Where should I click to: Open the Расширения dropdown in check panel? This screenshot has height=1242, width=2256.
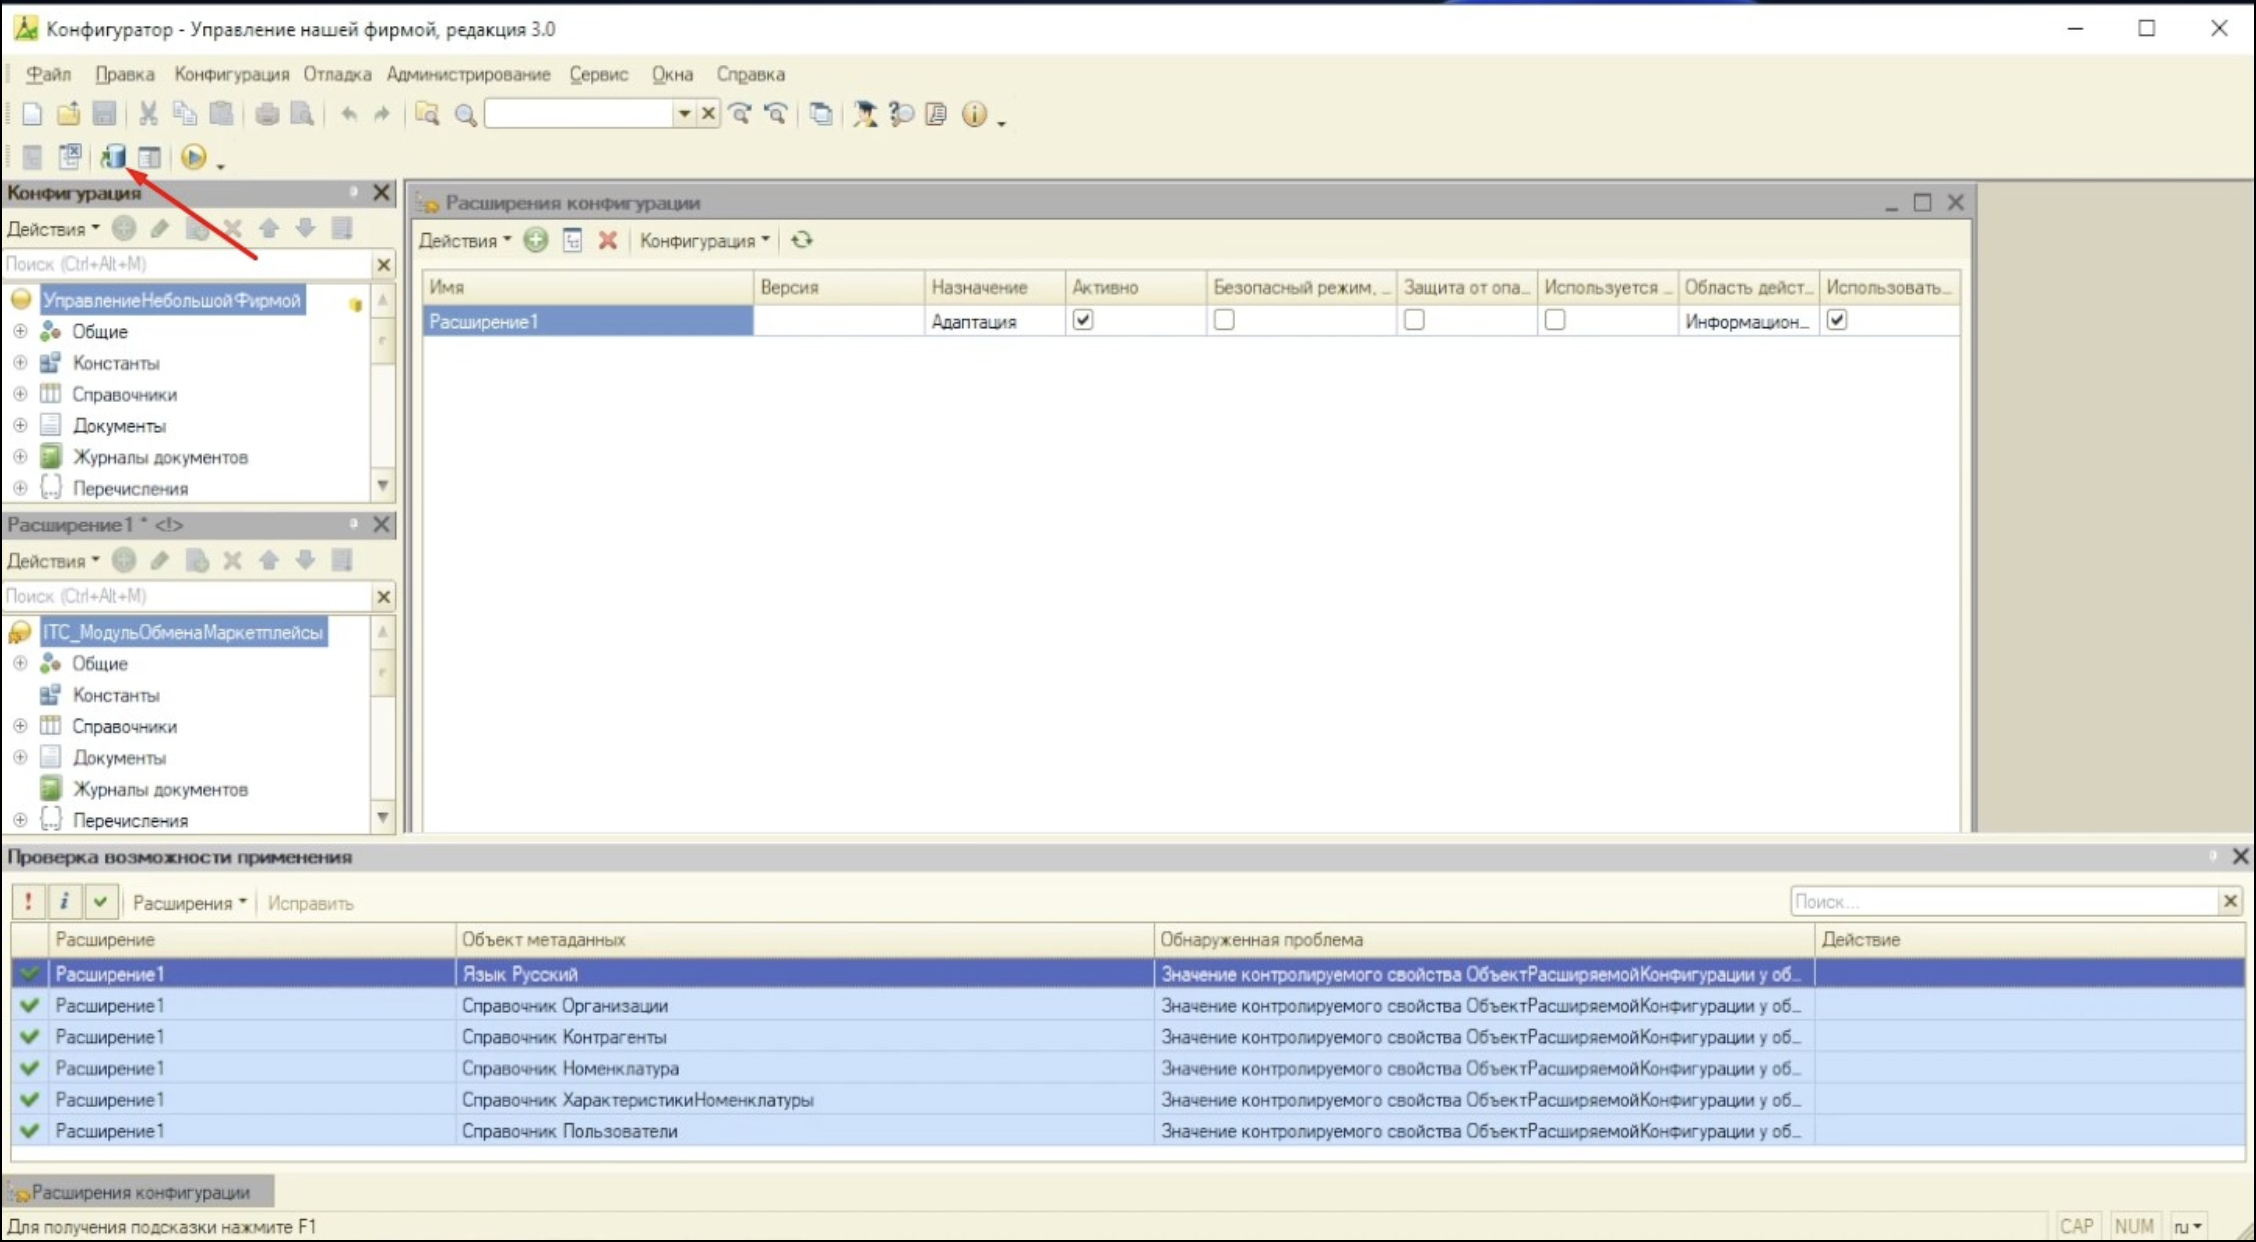coord(190,903)
